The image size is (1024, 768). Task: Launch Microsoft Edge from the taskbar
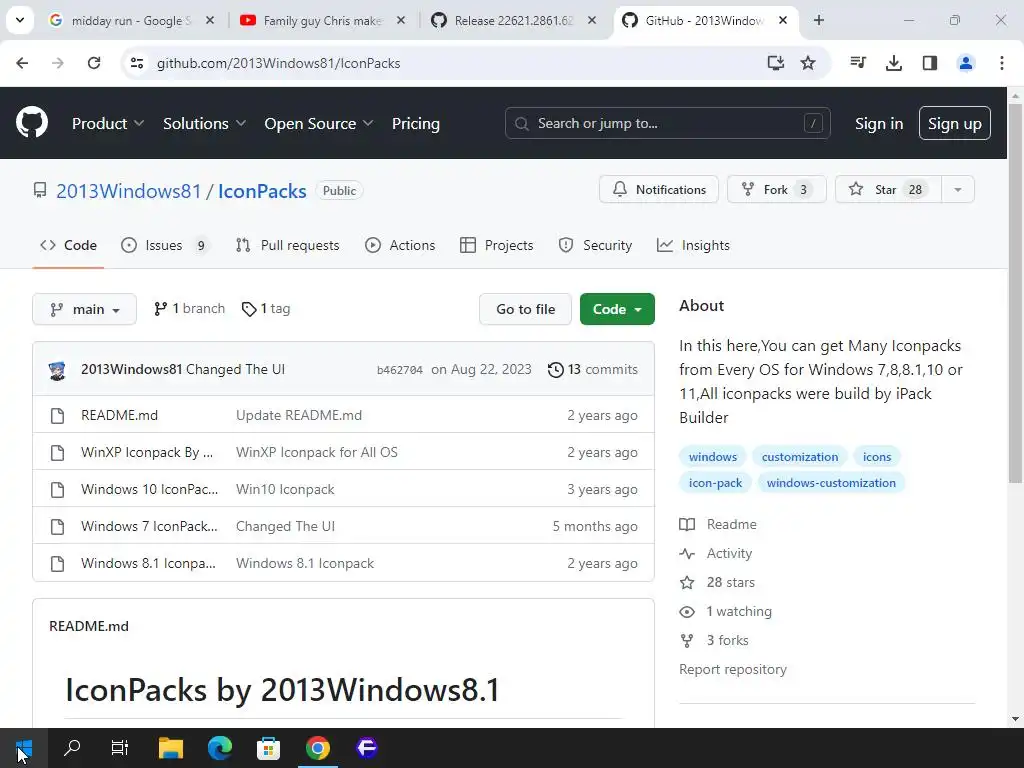point(219,748)
